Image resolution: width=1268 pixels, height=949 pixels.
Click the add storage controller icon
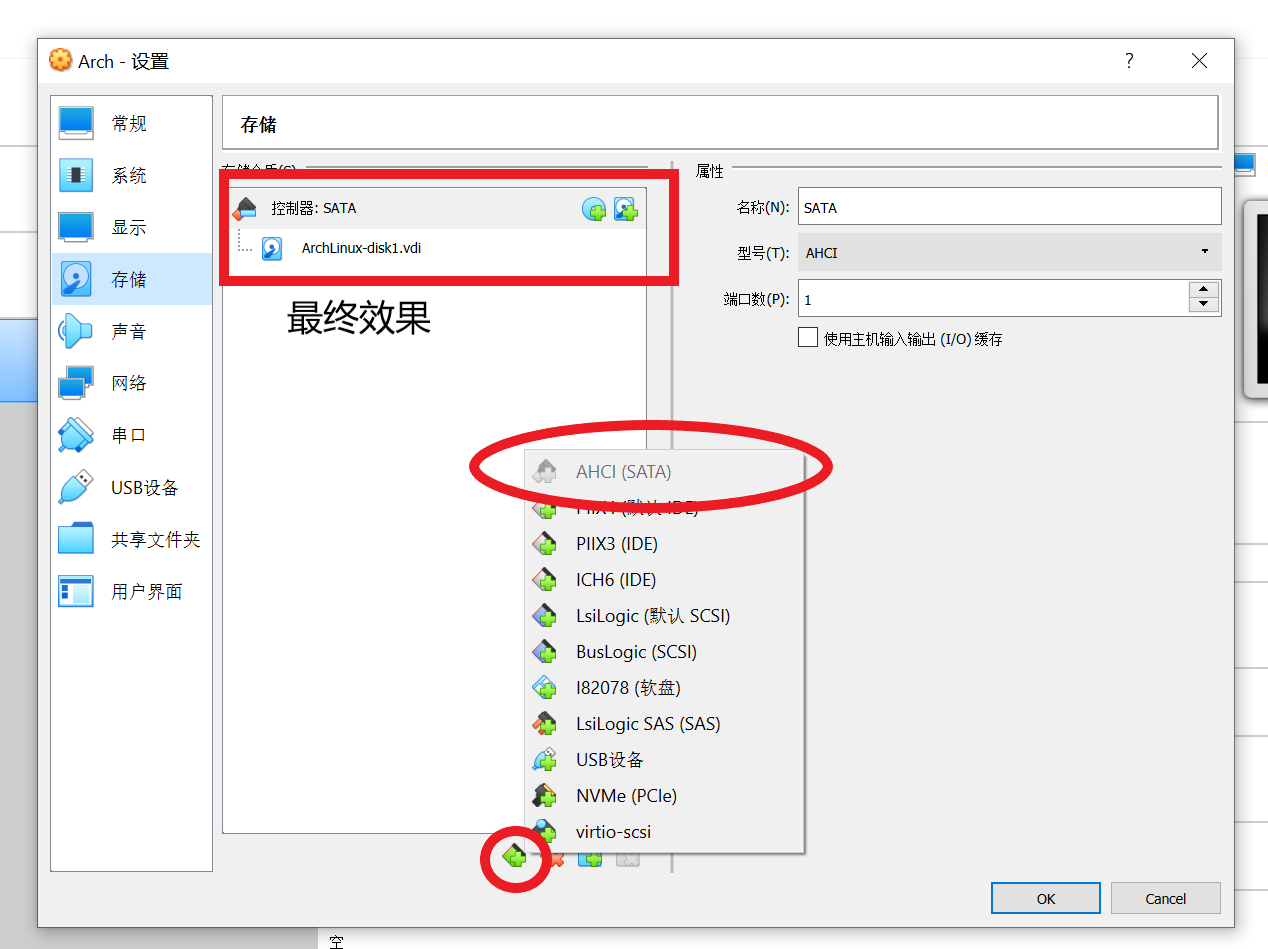pyautogui.click(x=514, y=857)
